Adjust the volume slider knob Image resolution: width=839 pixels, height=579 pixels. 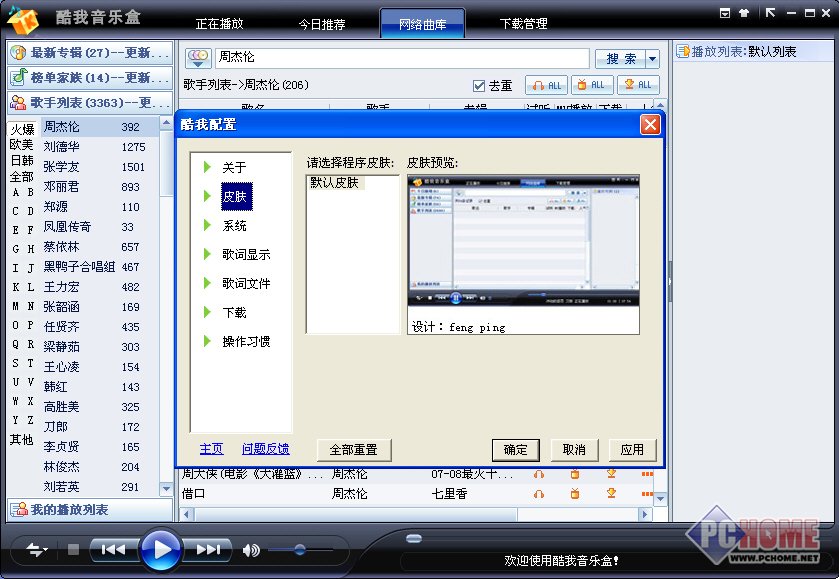(x=300, y=549)
